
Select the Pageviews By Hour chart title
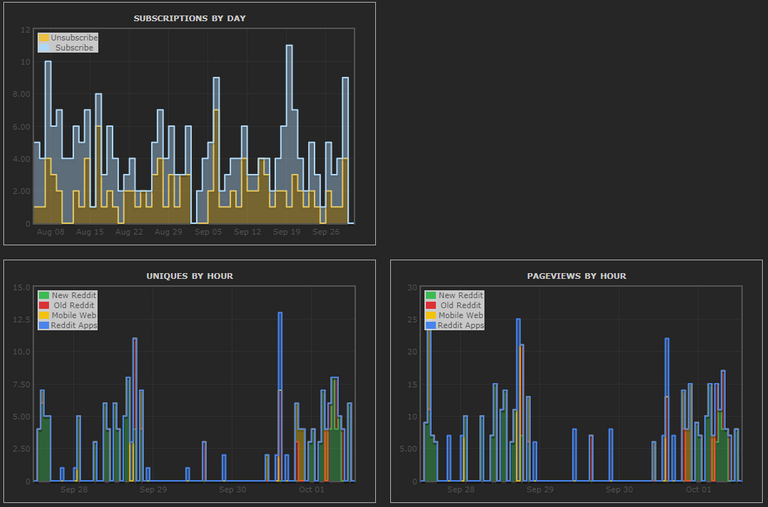(576, 275)
